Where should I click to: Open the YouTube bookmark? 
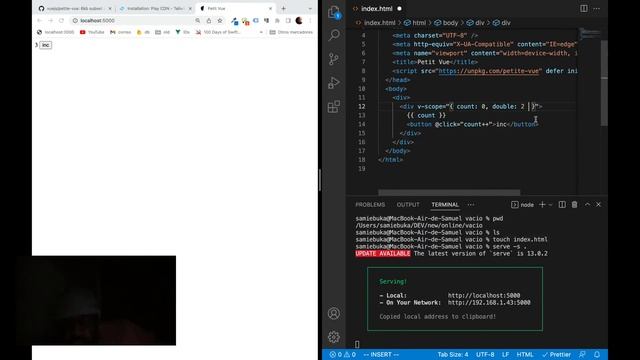coord(92,32)
